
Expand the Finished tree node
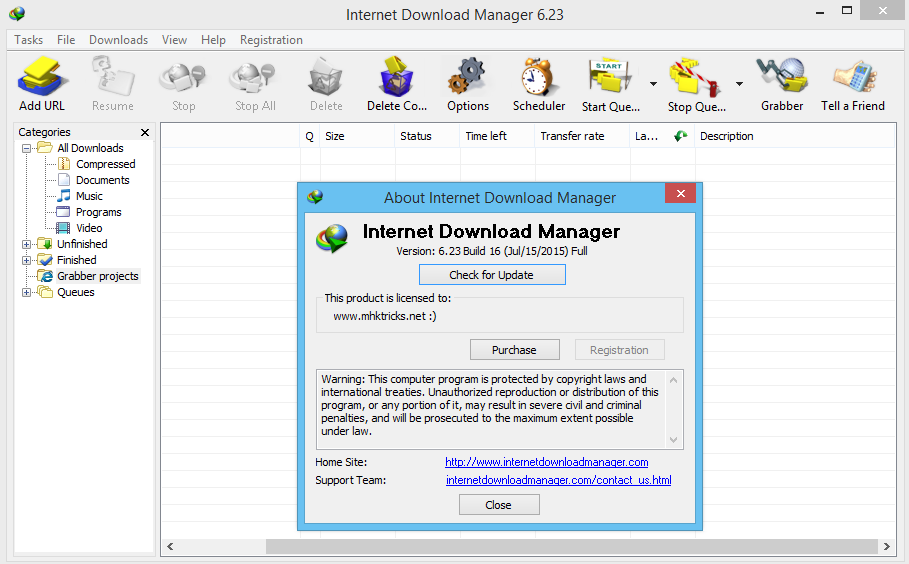click(x=26, y=260)
